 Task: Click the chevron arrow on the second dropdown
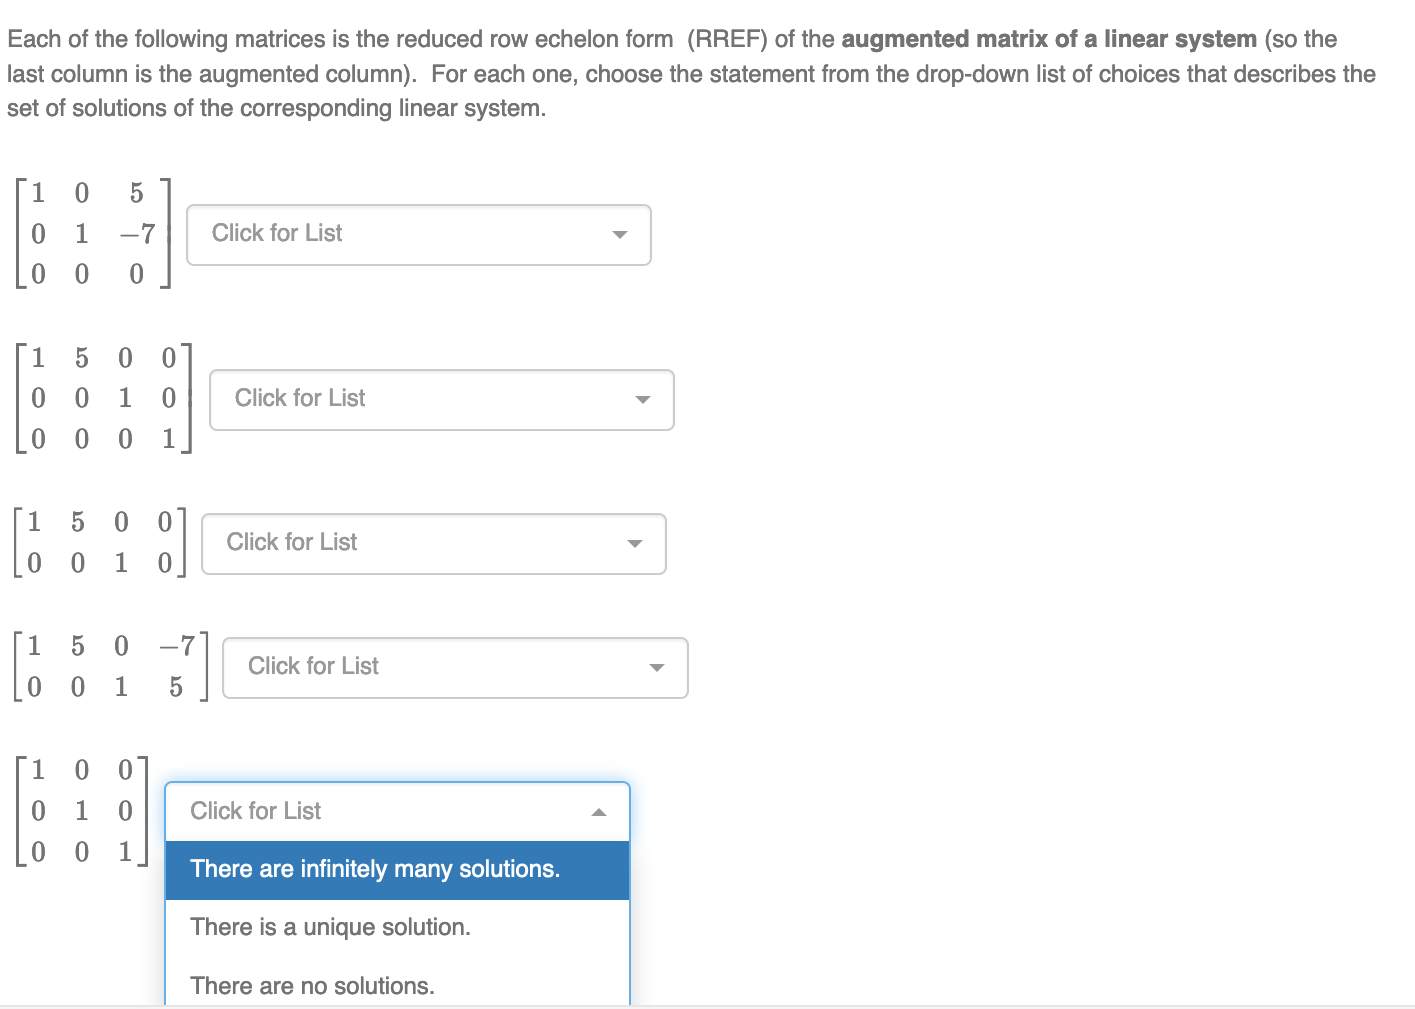point(643,400)
